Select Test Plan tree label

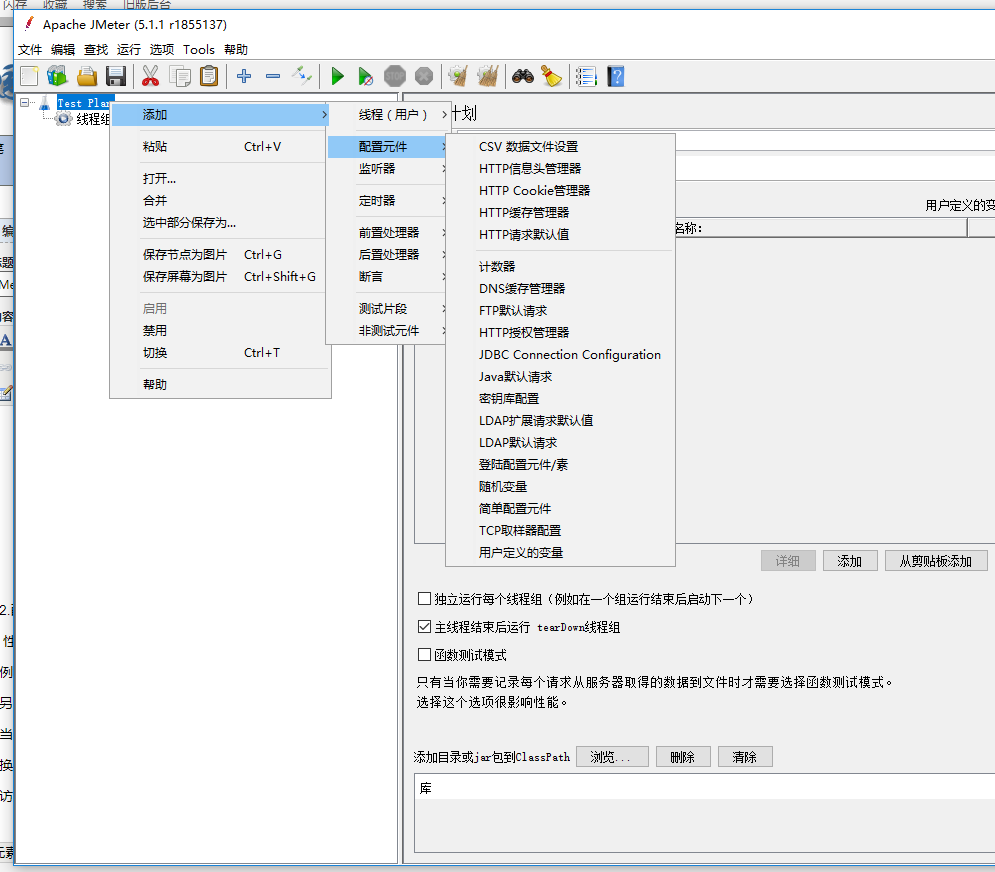point(84,103)
